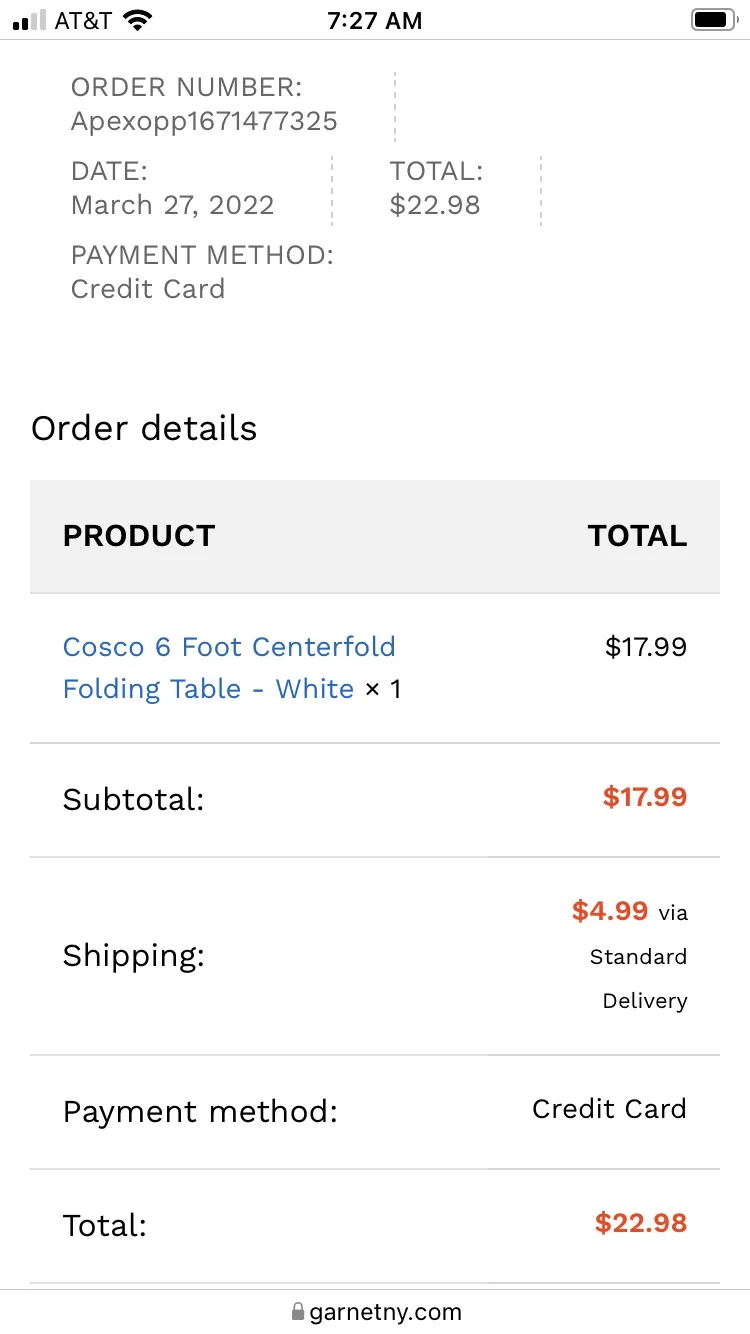The image size is (750, 1334).
Task: Select order number Apexopp1671477325
Action: point(204,122)
